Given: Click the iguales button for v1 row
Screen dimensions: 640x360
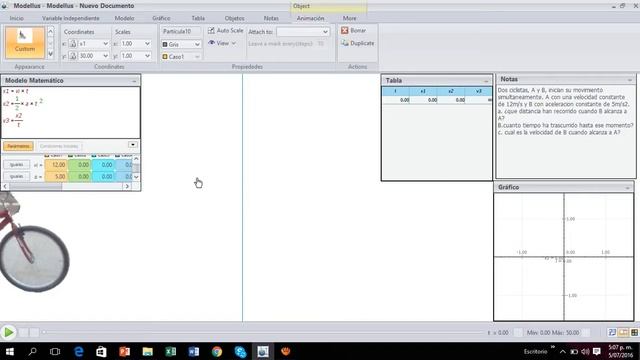Looking at the screenshot, I should (x=16, y=164).
